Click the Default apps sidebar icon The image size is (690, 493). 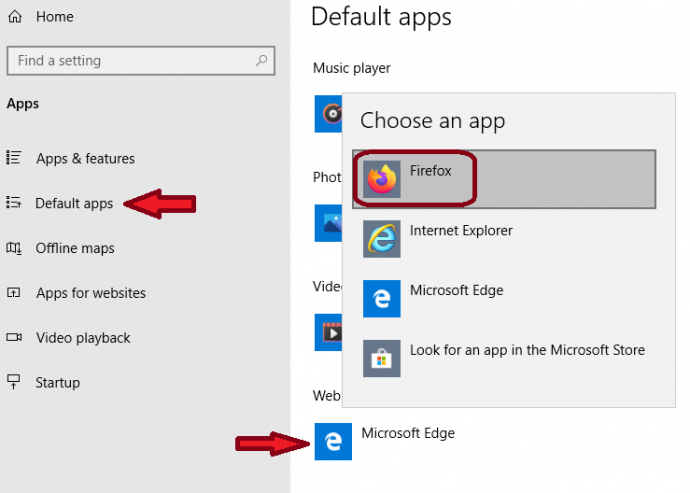[14, 202]
